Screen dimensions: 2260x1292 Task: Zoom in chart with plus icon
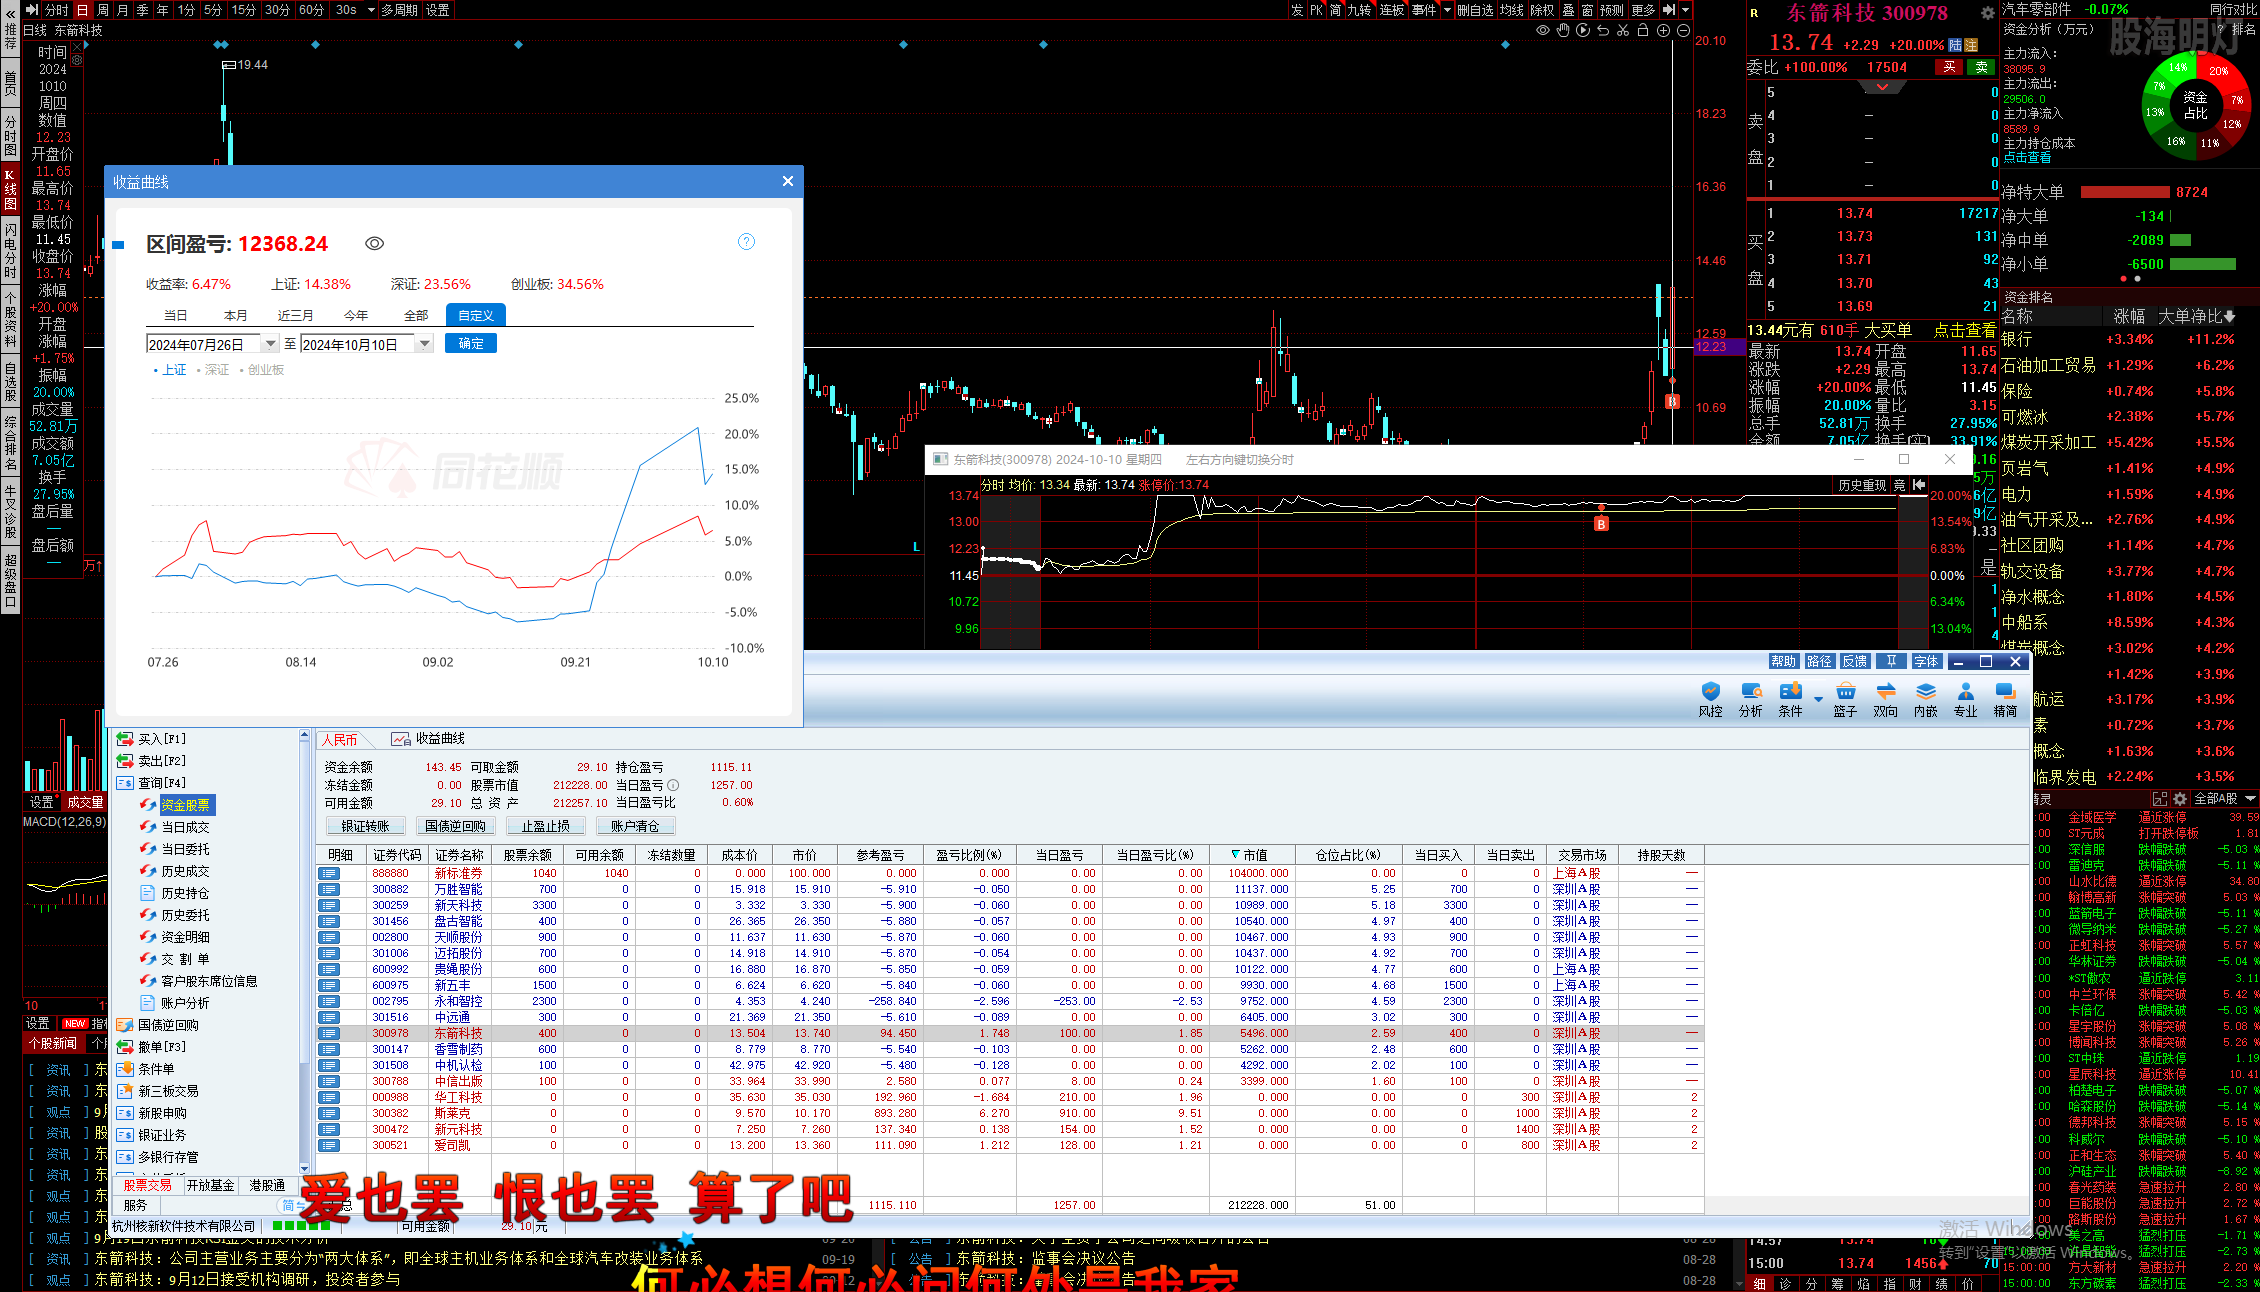[x=1663, y=30]
